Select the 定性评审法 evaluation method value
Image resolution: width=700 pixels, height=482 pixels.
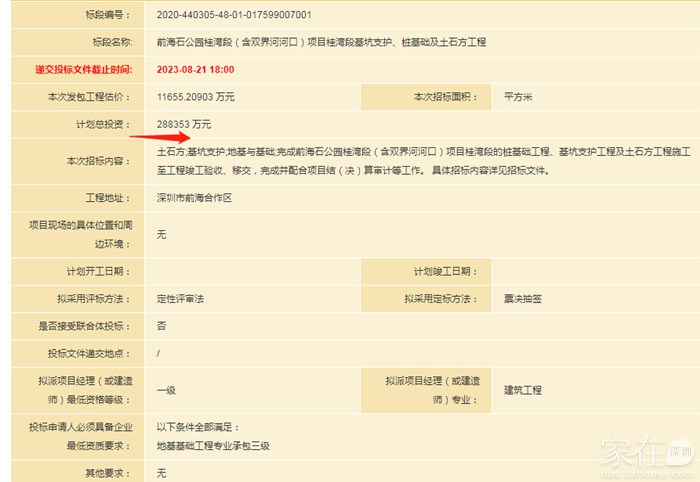coord(180,298)
